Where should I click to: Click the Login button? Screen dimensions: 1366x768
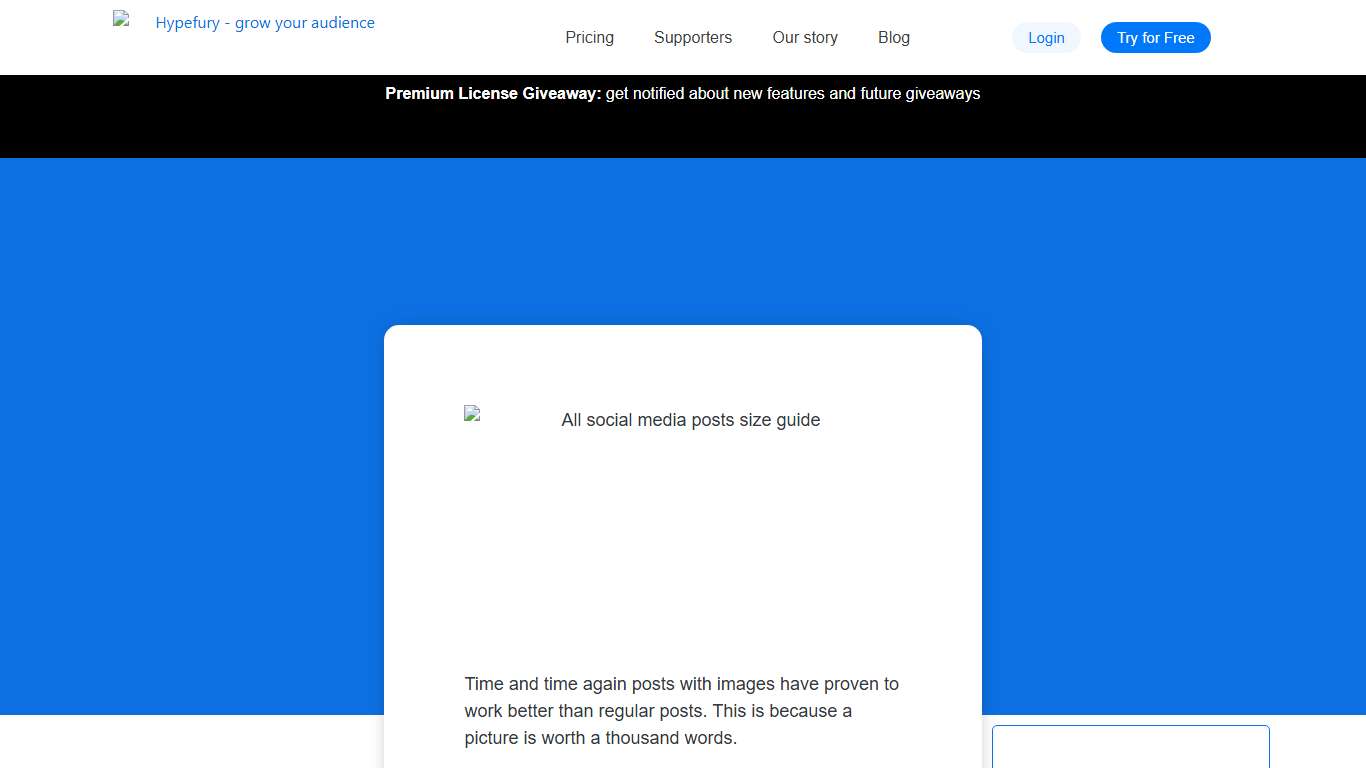click(x=1046, y=37)
